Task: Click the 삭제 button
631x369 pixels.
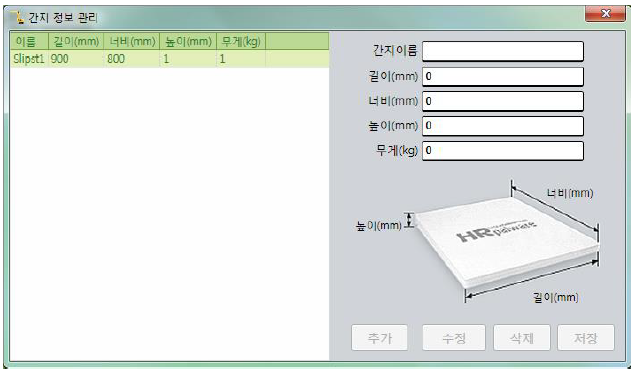Action: click(522, 338)
